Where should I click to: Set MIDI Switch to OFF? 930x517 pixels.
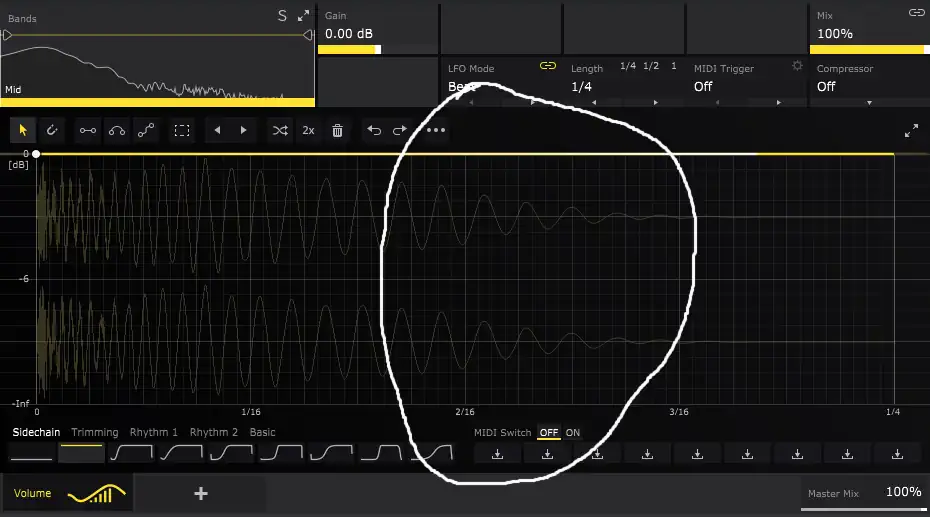coord(549,433)
